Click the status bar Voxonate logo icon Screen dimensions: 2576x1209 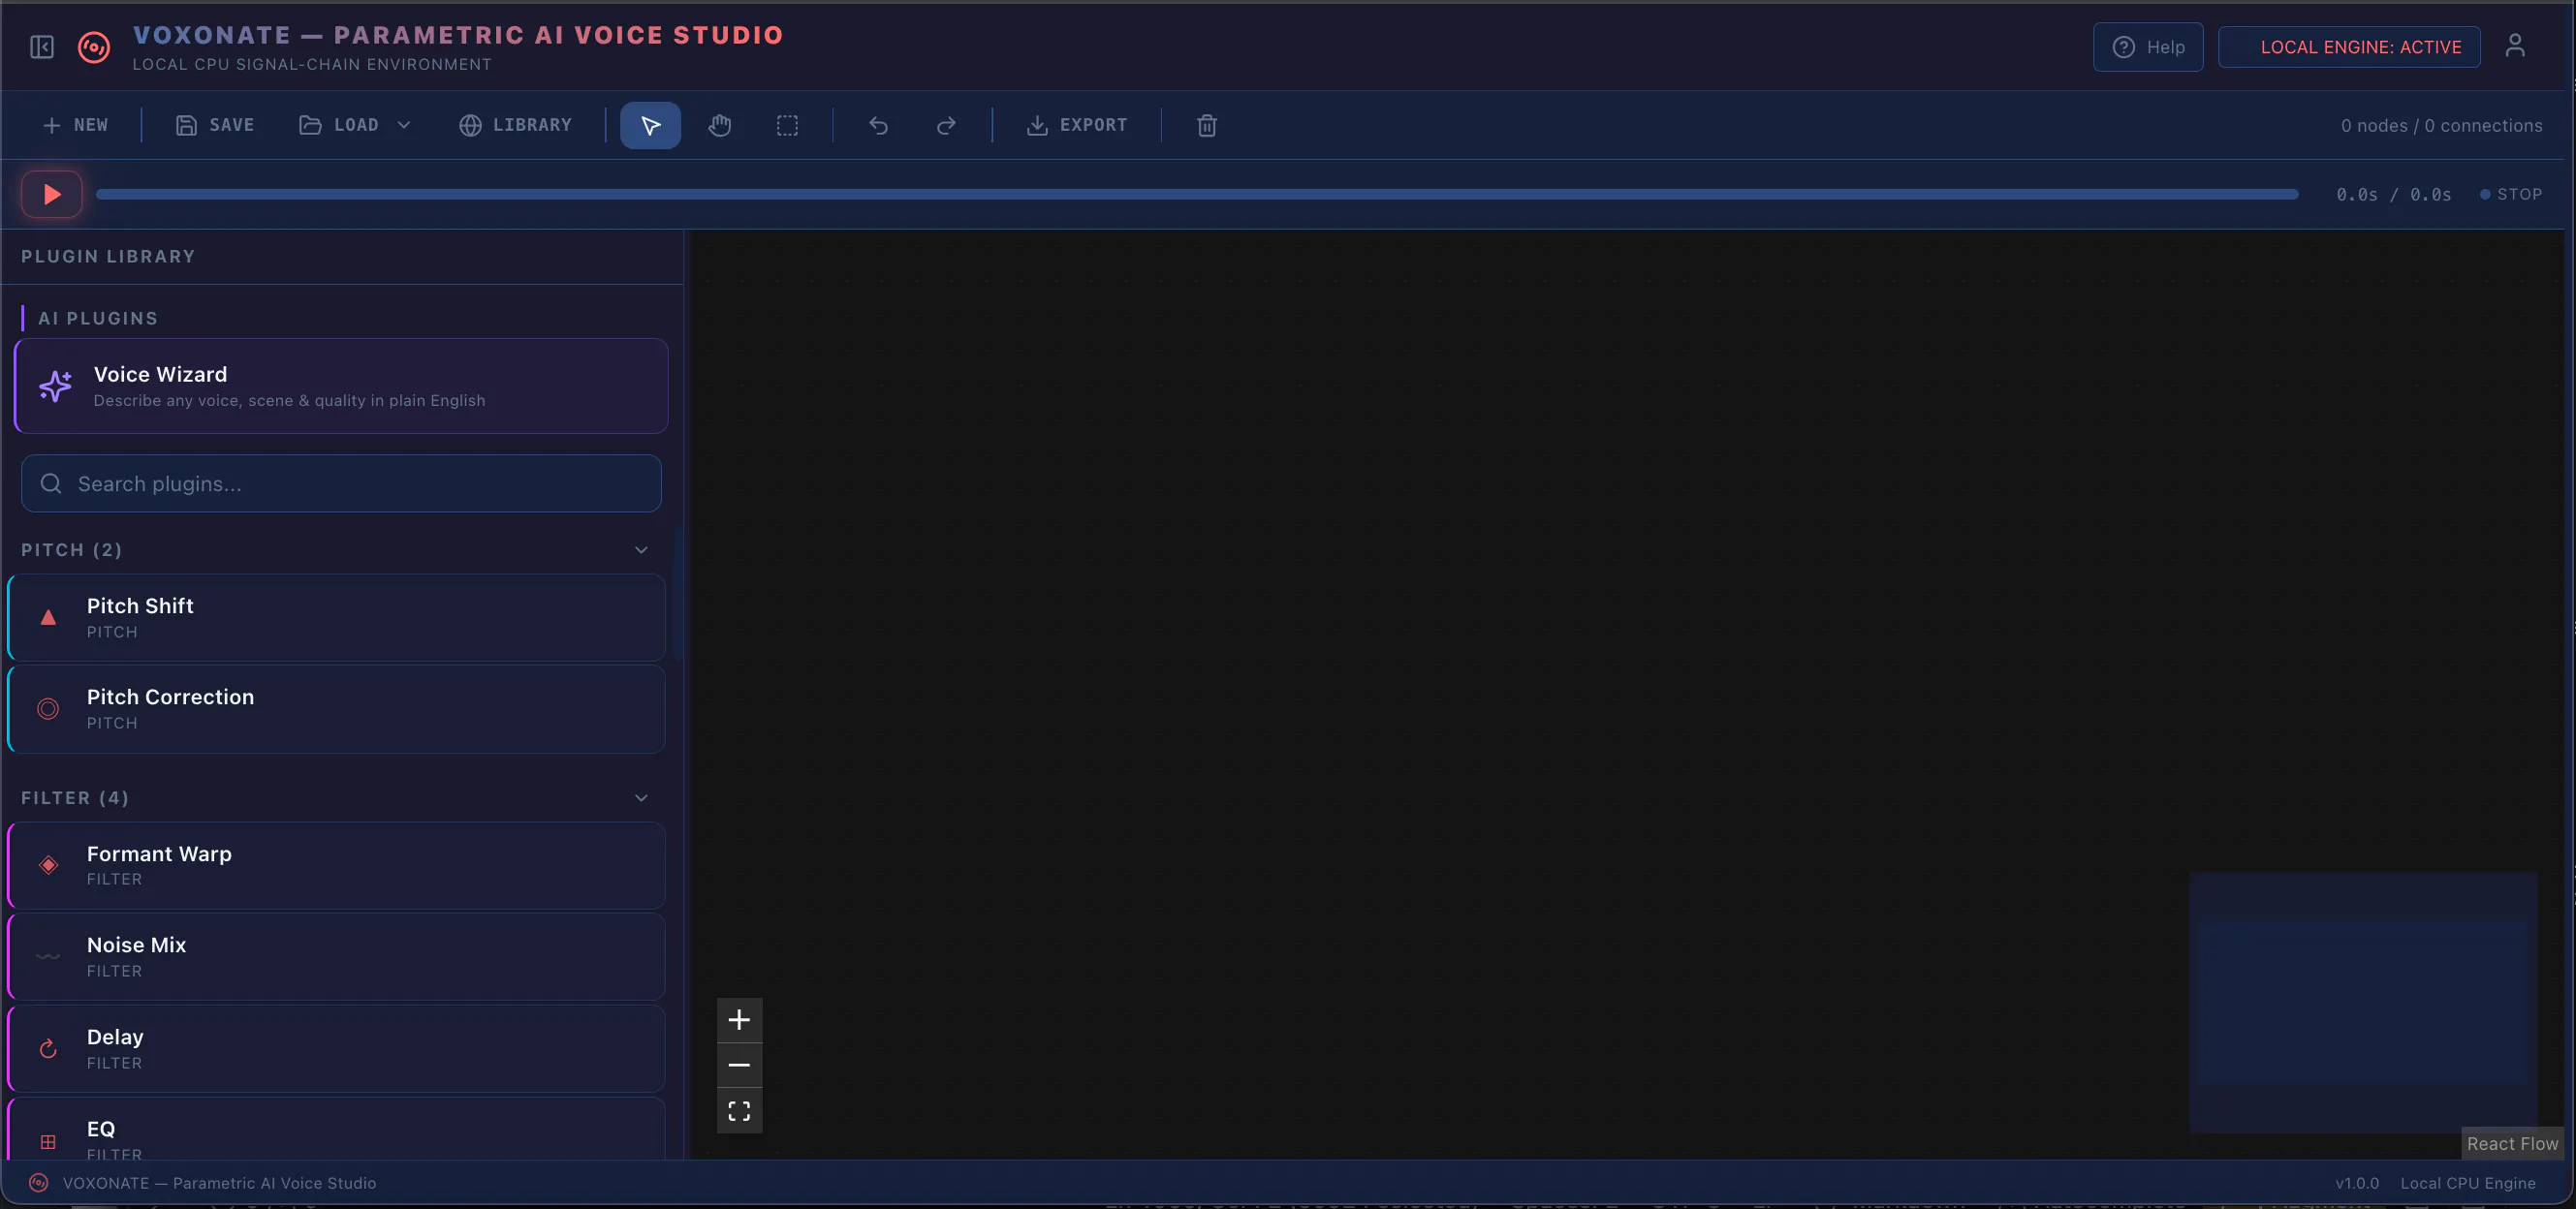coord(39,1183)
